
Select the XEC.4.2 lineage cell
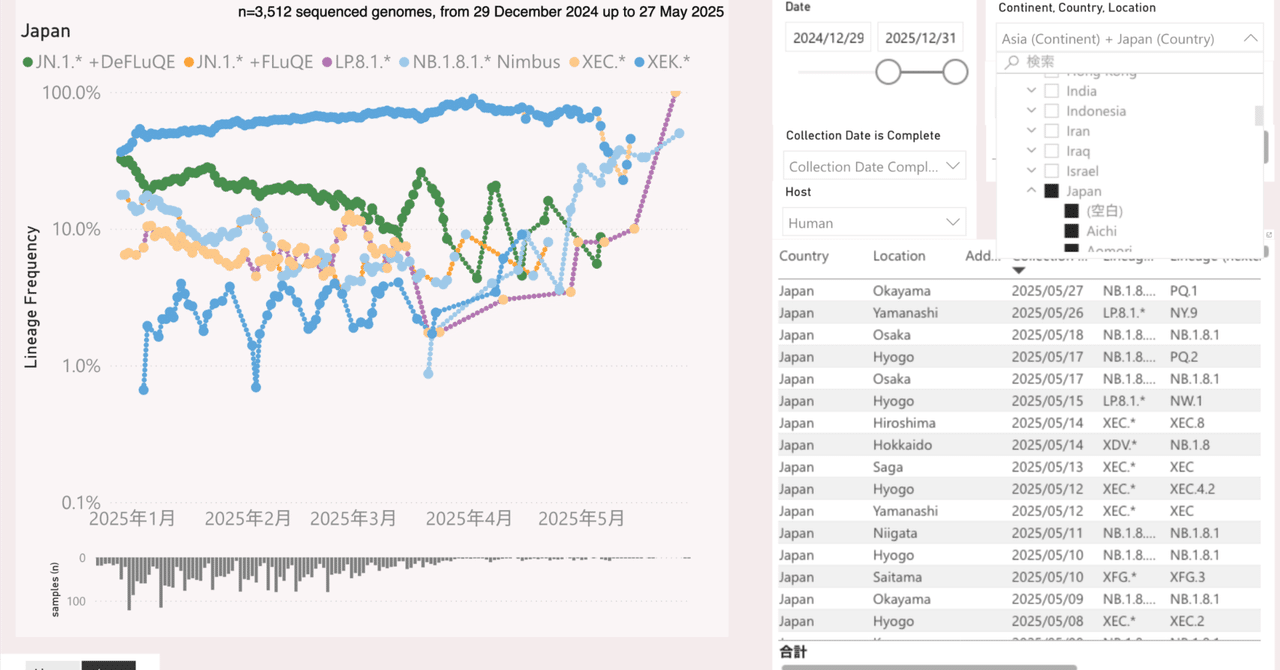[1192, 489]
